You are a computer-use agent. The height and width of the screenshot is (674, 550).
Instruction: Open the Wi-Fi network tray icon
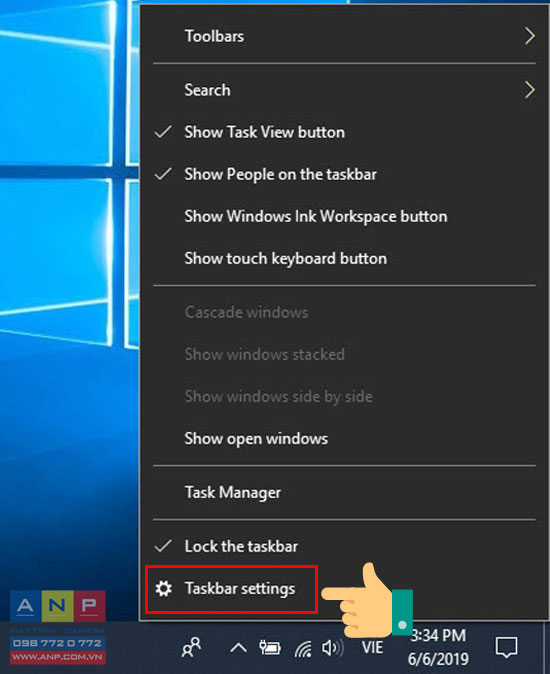tap(303, 648)
